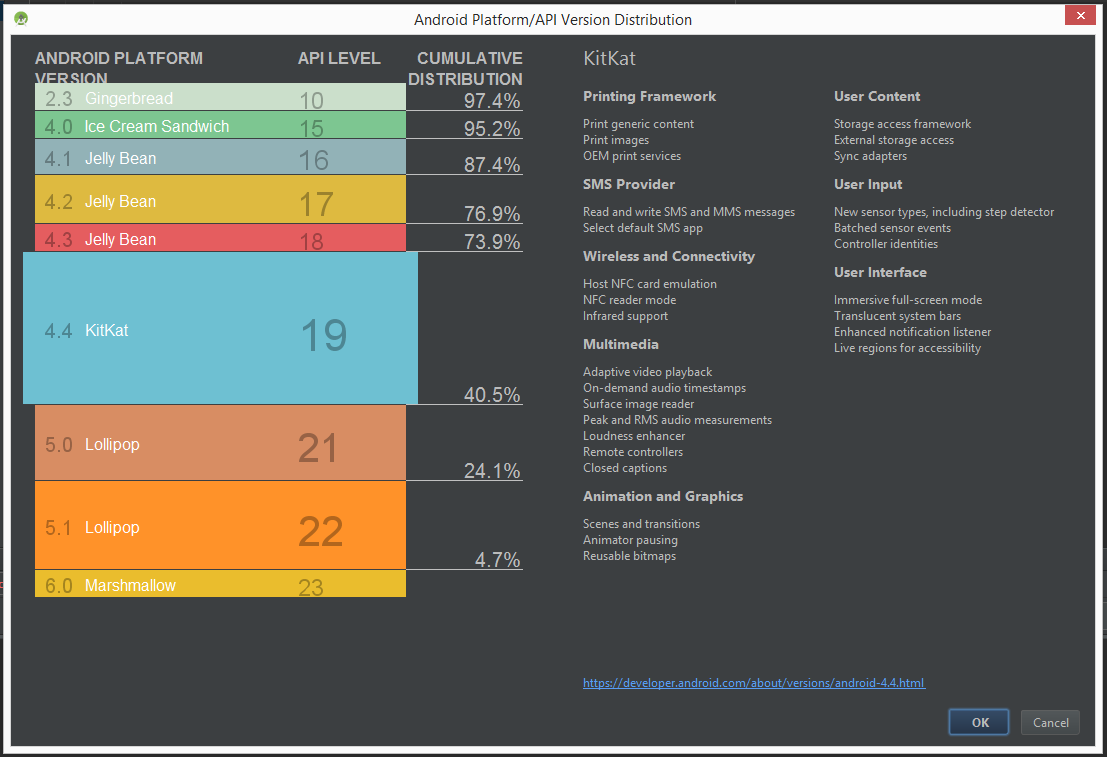Click the User Interface heading
Screen dimensions: 1107x757
[x=880, y=273]
